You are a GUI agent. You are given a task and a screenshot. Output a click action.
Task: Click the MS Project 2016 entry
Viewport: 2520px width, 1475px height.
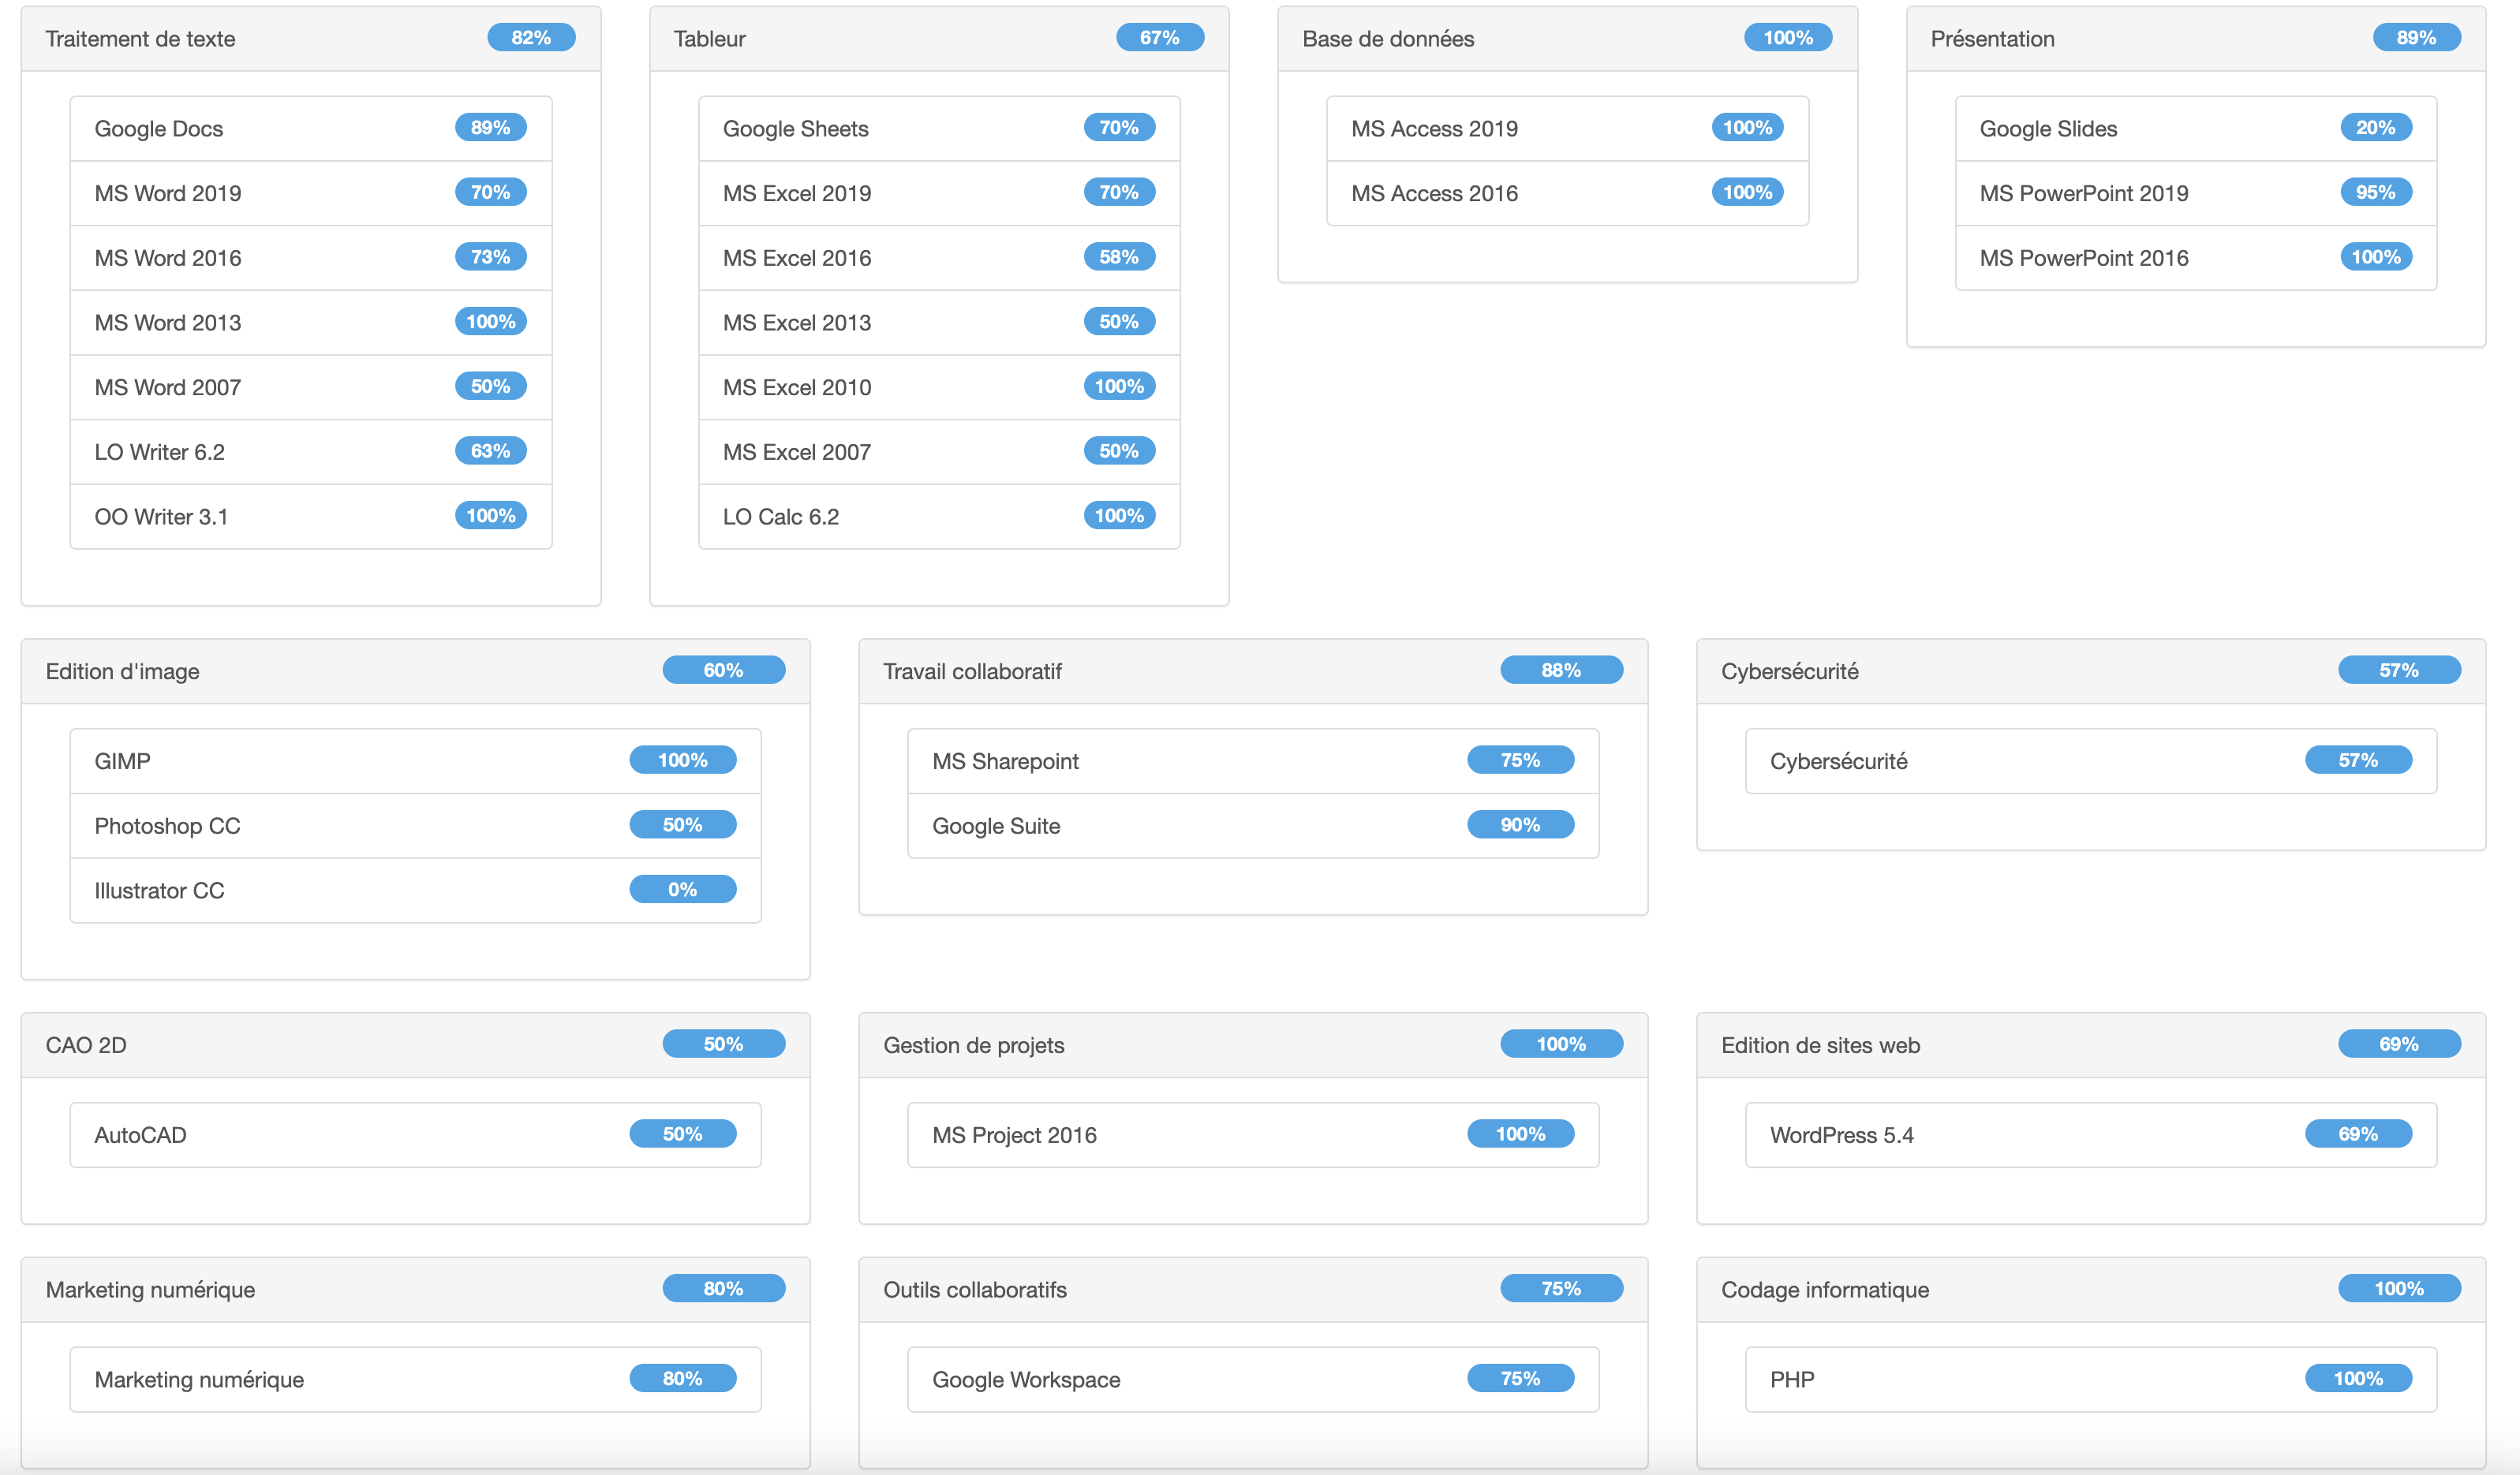pos(1252,1135)
